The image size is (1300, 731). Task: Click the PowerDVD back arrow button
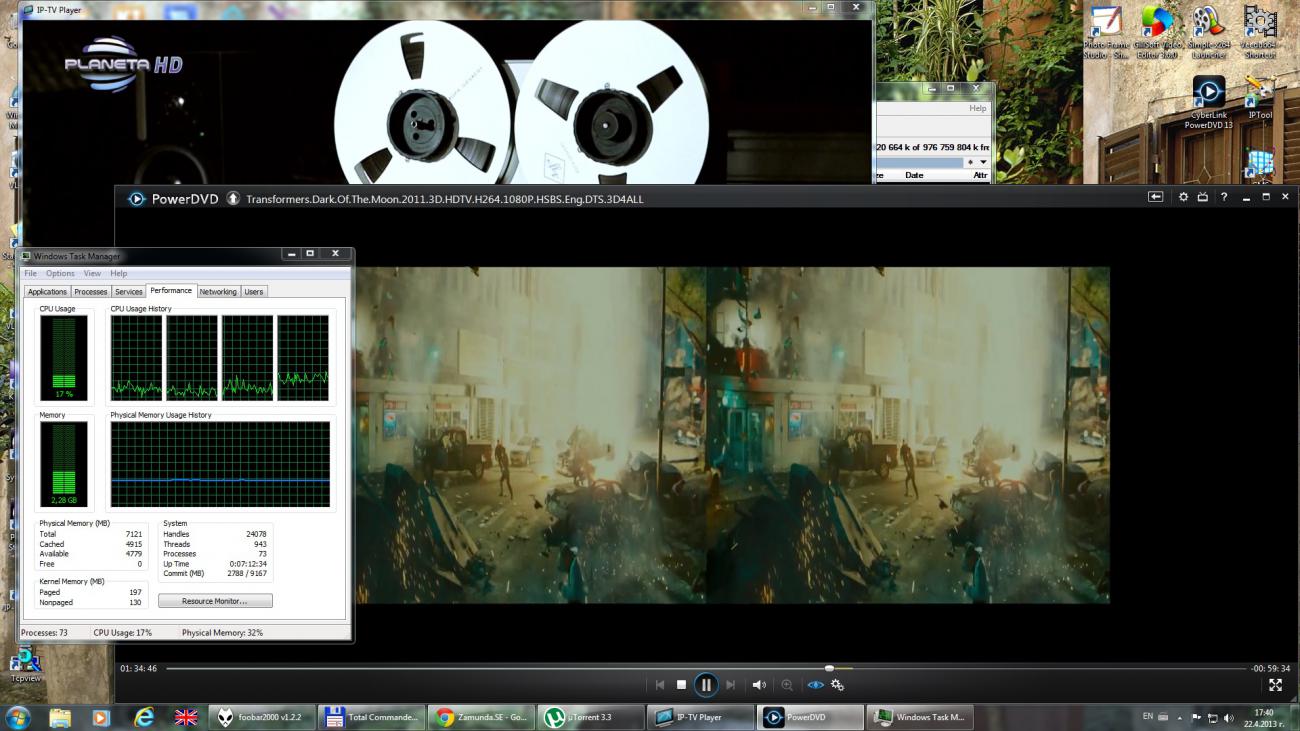click(1155, 197)
